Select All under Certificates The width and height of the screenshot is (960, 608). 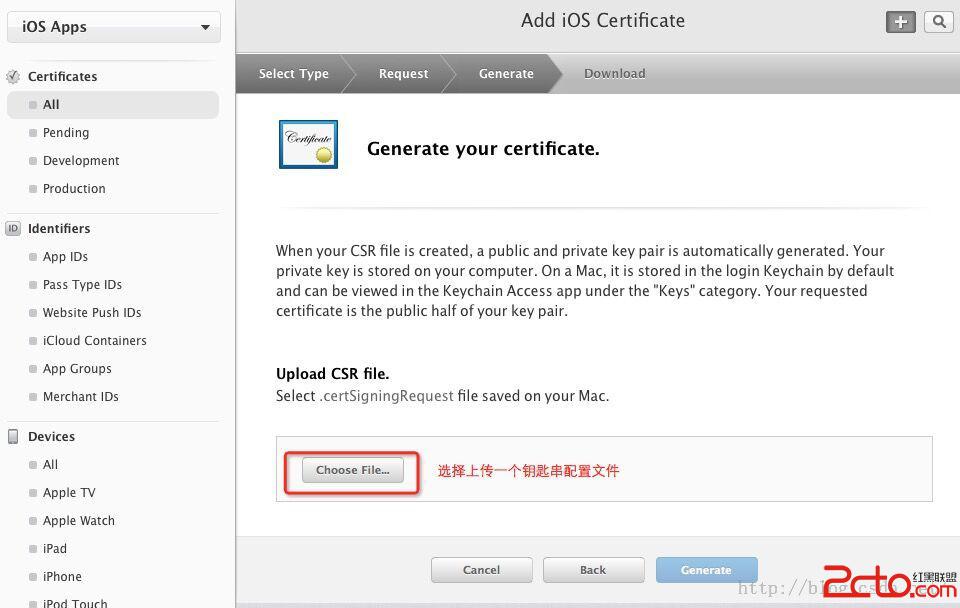tap(113, 105)
